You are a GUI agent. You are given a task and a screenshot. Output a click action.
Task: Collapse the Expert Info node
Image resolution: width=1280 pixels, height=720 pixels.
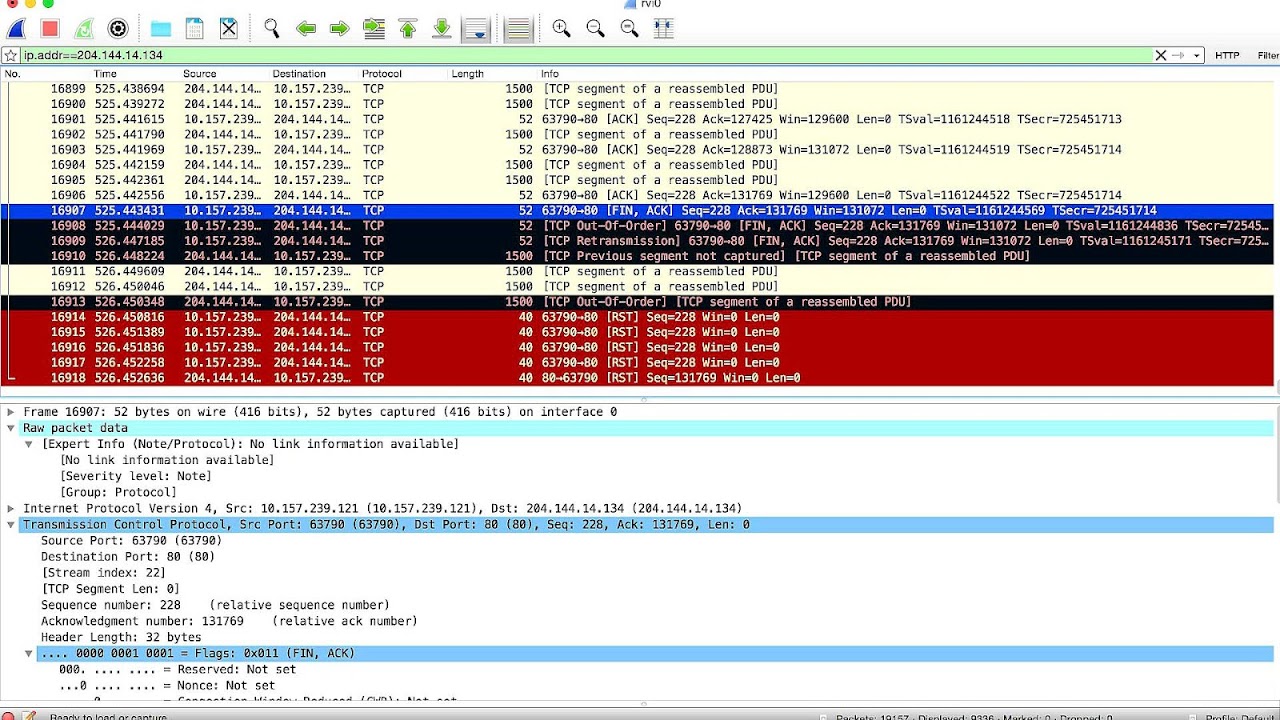coord(29,444)
